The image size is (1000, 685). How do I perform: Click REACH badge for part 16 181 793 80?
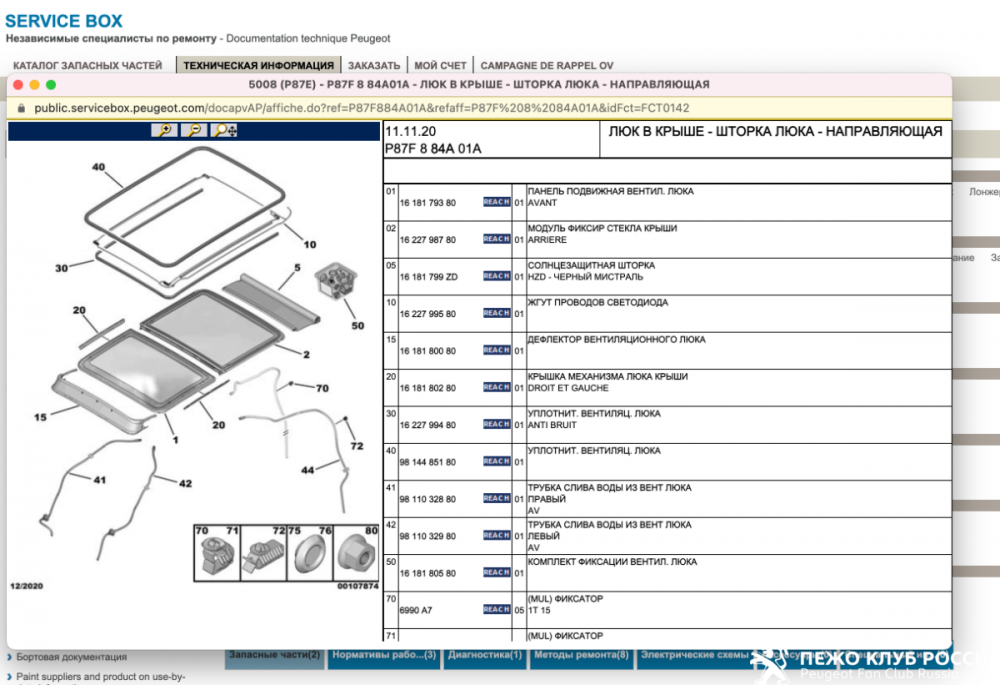(x=496, y=202)
